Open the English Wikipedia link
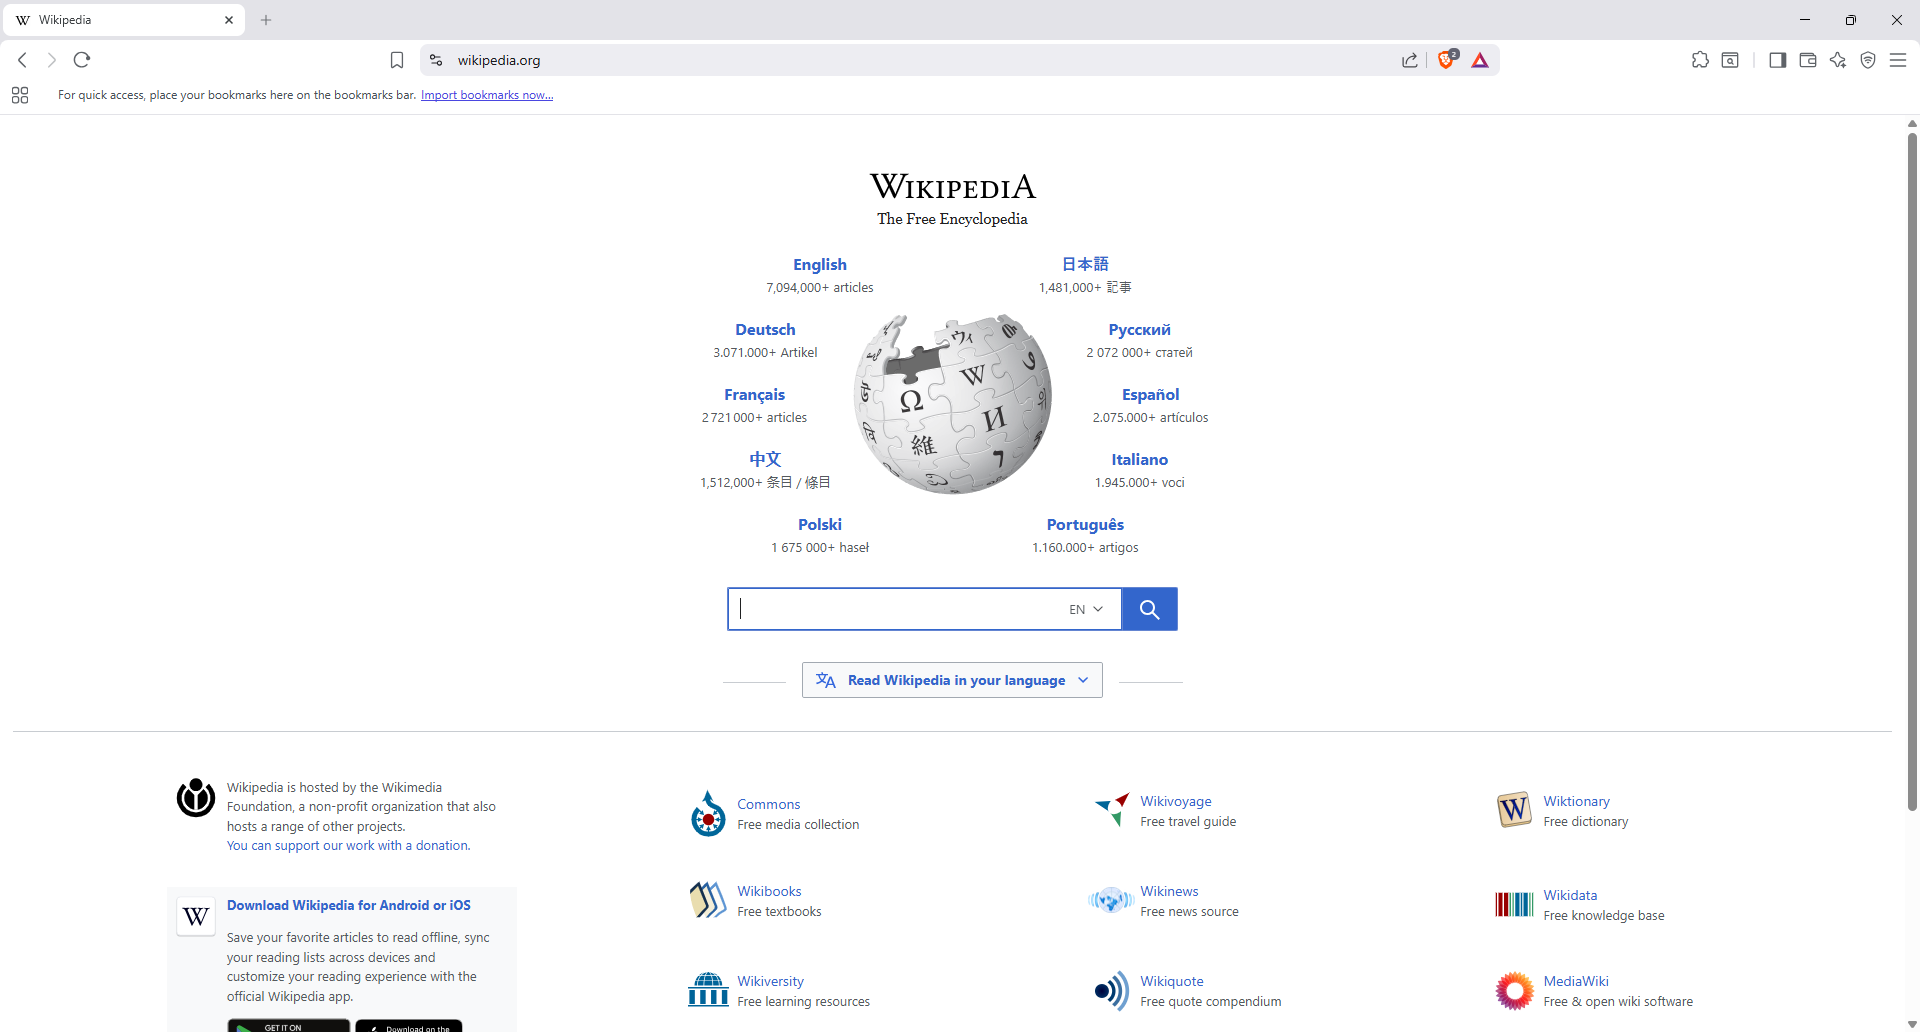Viewport: 1920px width, 1032px height. 819,264
